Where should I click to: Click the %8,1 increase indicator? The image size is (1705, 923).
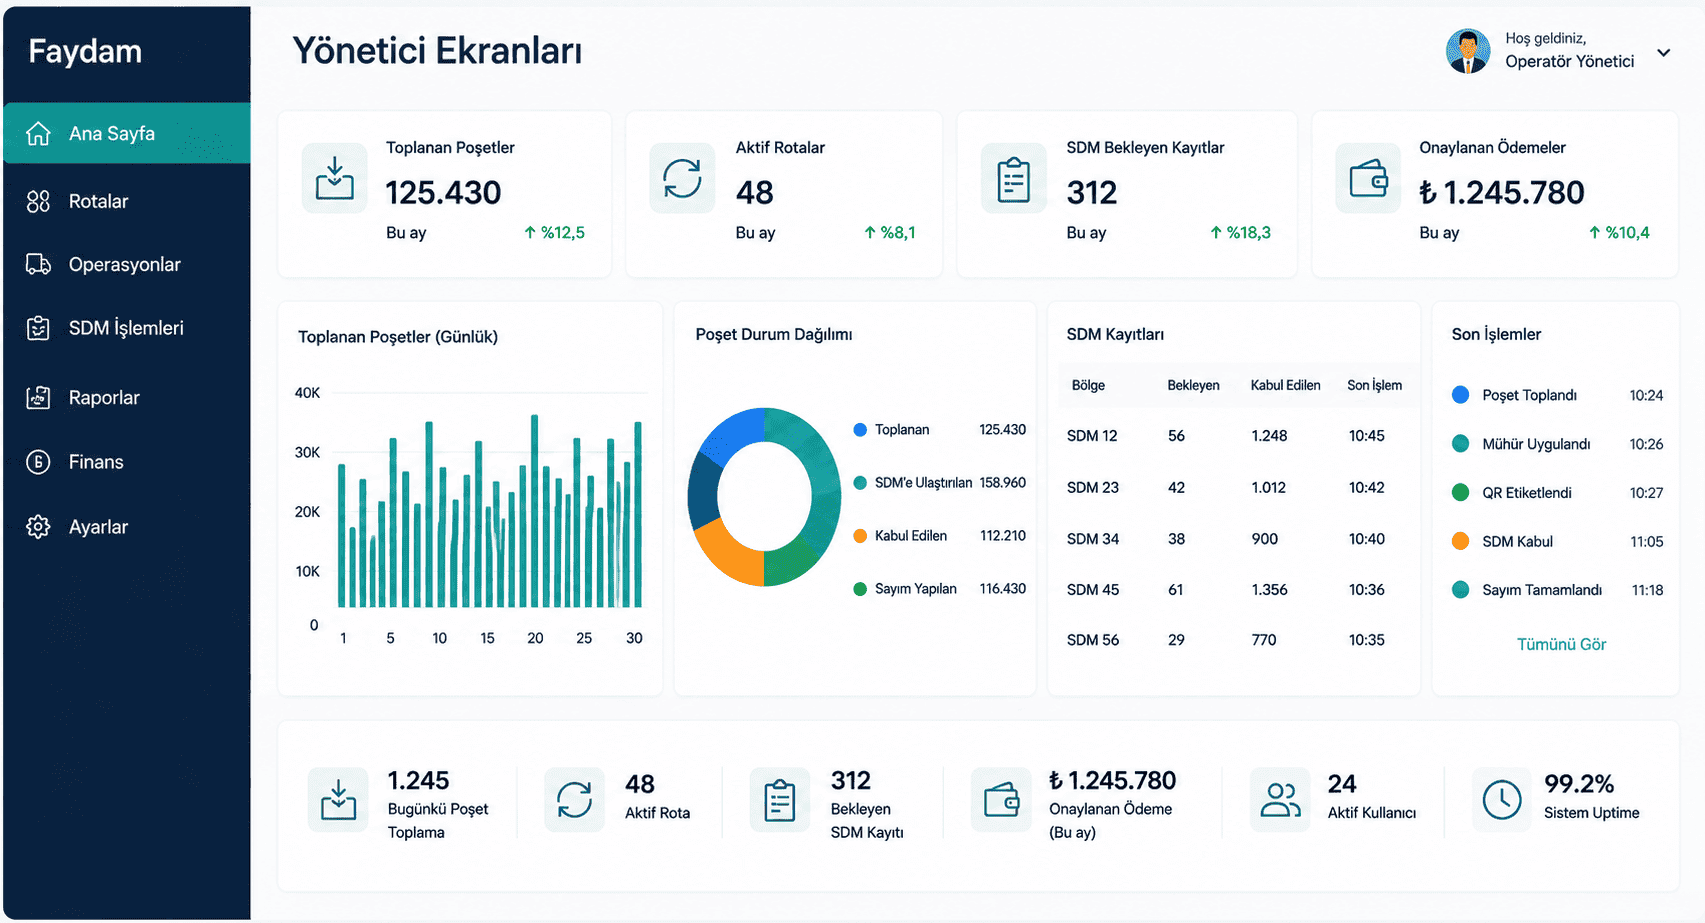click(890, 233)
